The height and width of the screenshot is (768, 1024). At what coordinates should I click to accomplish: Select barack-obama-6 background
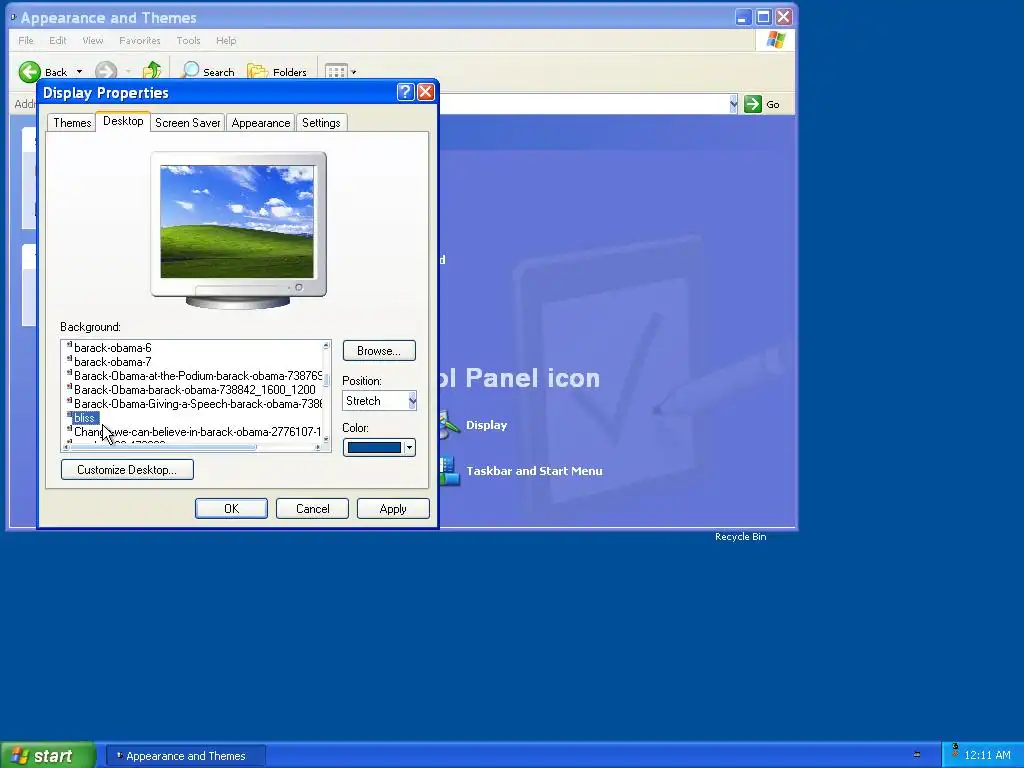coord(112,348)
